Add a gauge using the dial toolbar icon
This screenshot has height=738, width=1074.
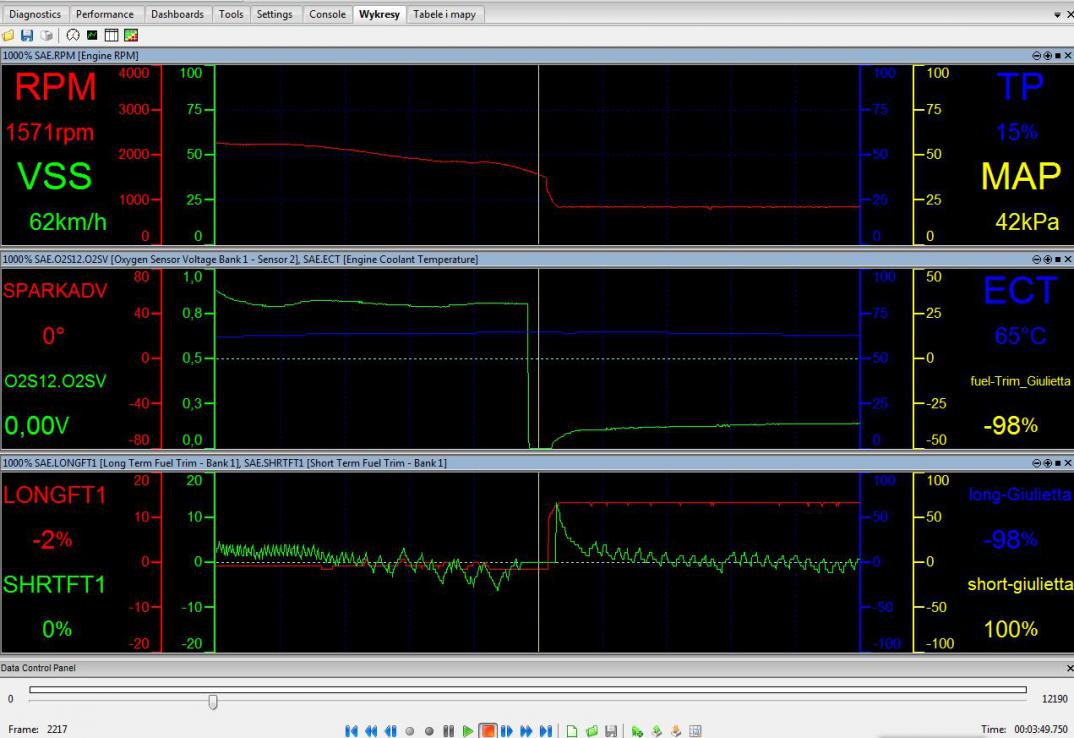click(x=73, y=36)
